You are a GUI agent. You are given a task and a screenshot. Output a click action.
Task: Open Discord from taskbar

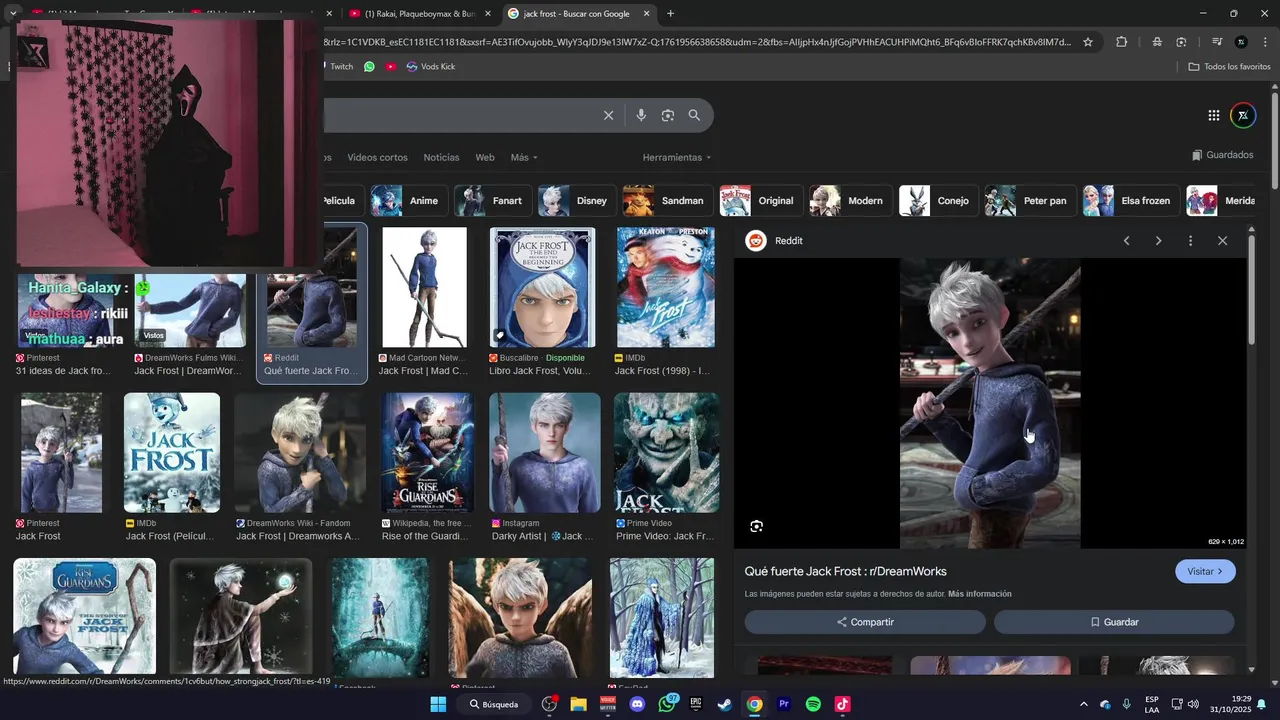pos(637,704)
